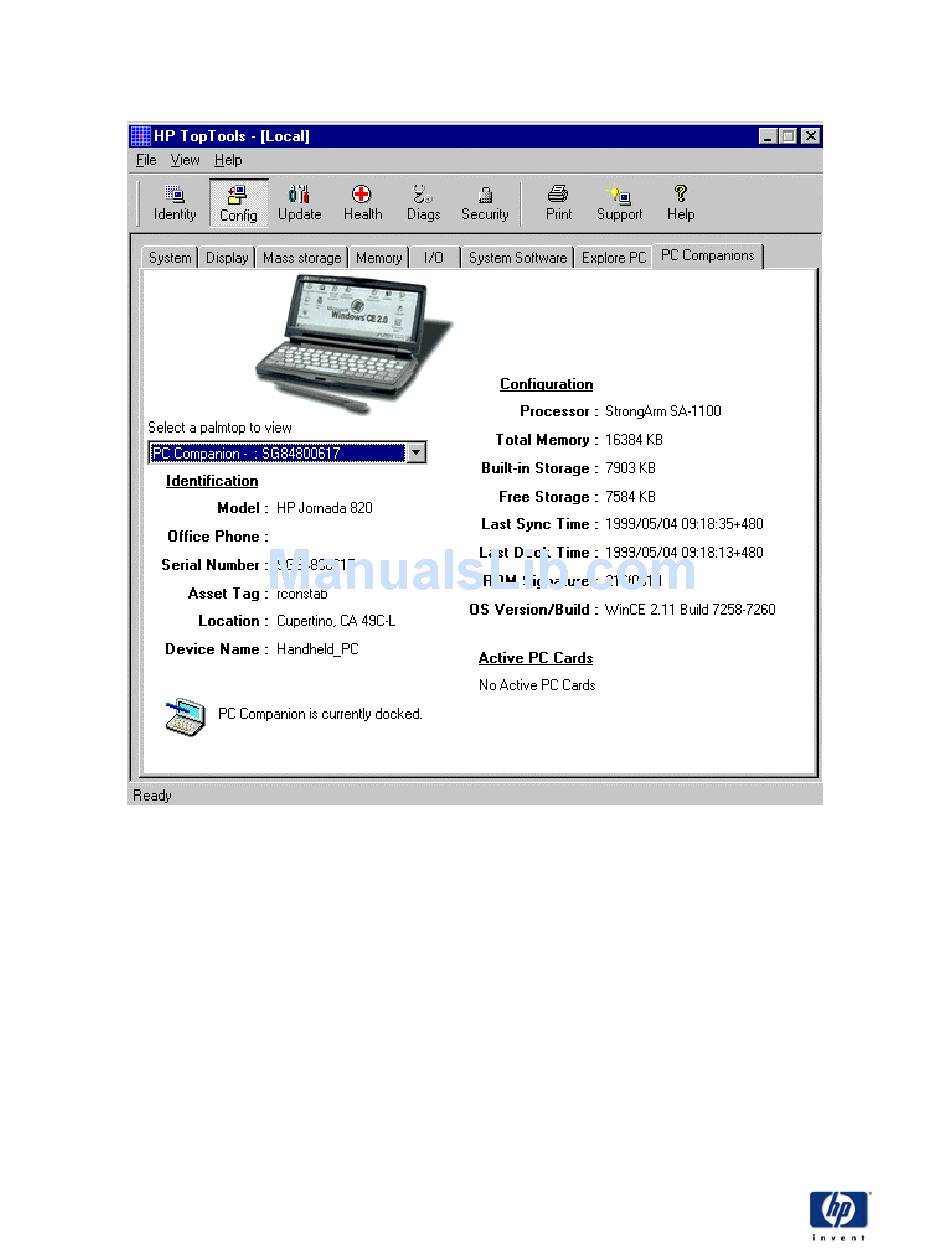Click the Help toolbar icon
The width and height of the screenshot is (950, 1248).
(x=680, y=202)
